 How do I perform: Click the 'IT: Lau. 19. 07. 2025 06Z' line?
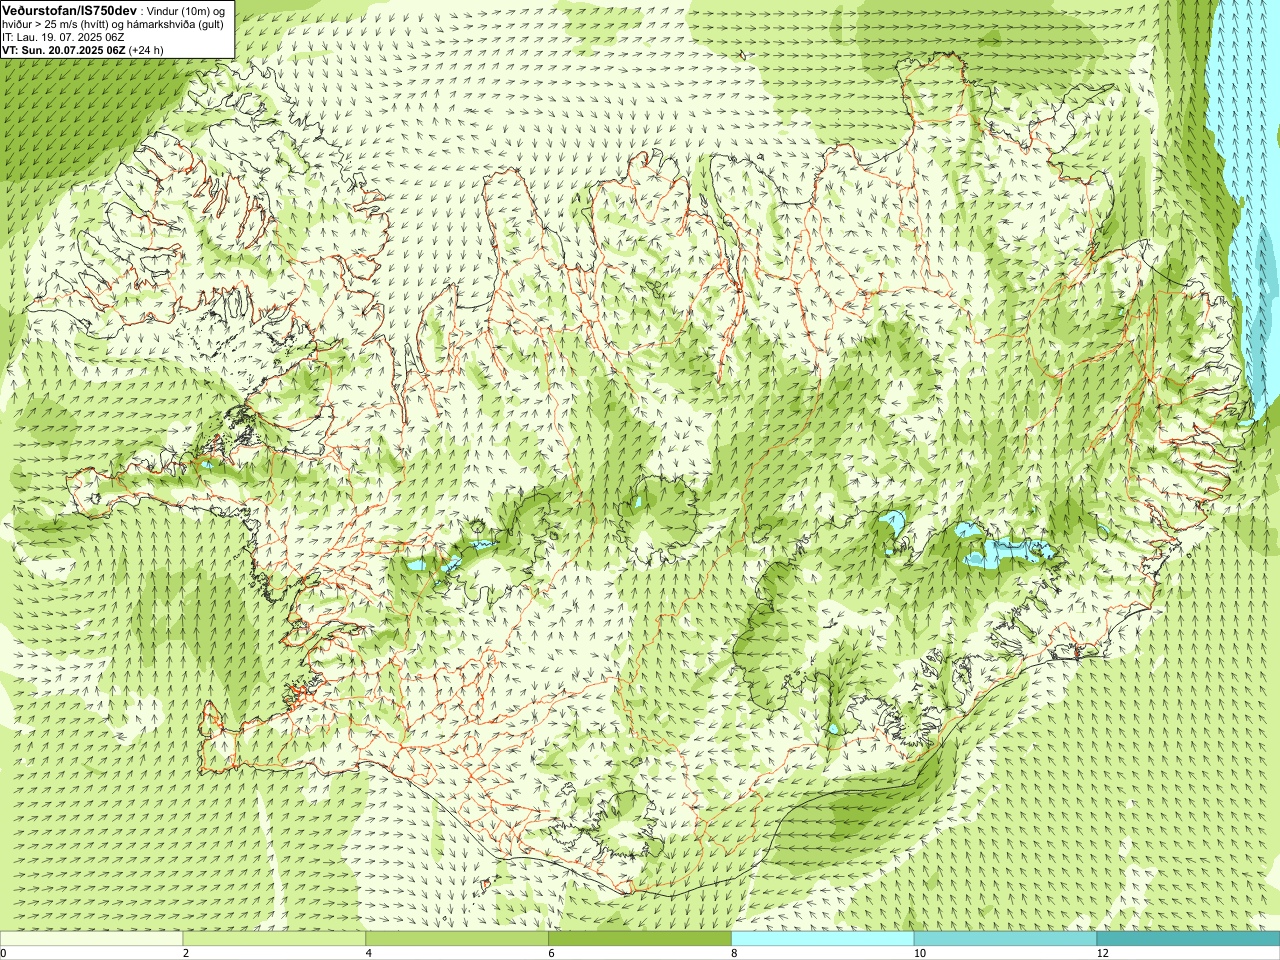pyautogui.click(x=63, y=37)
